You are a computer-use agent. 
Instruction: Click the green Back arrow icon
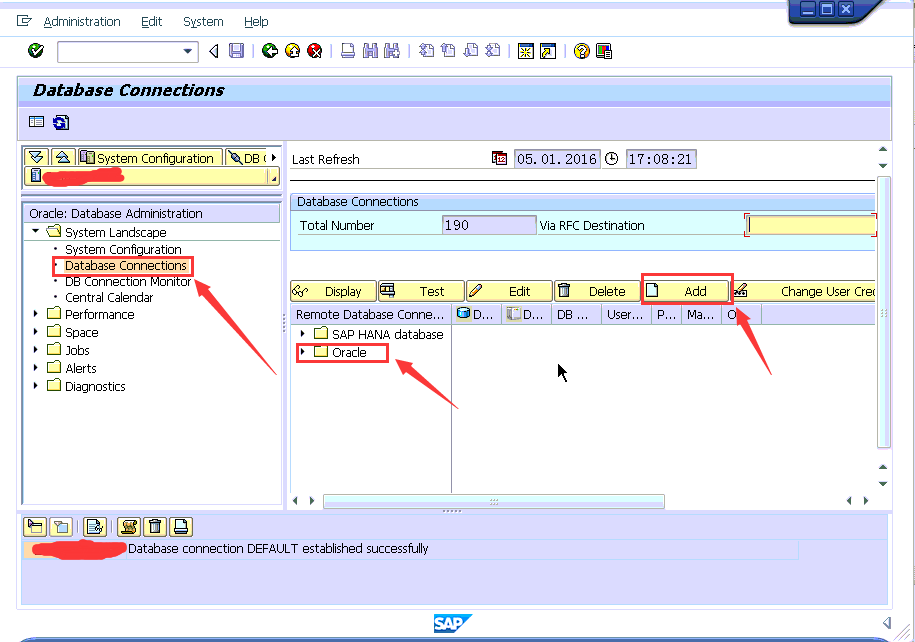(x=270, y=51)
